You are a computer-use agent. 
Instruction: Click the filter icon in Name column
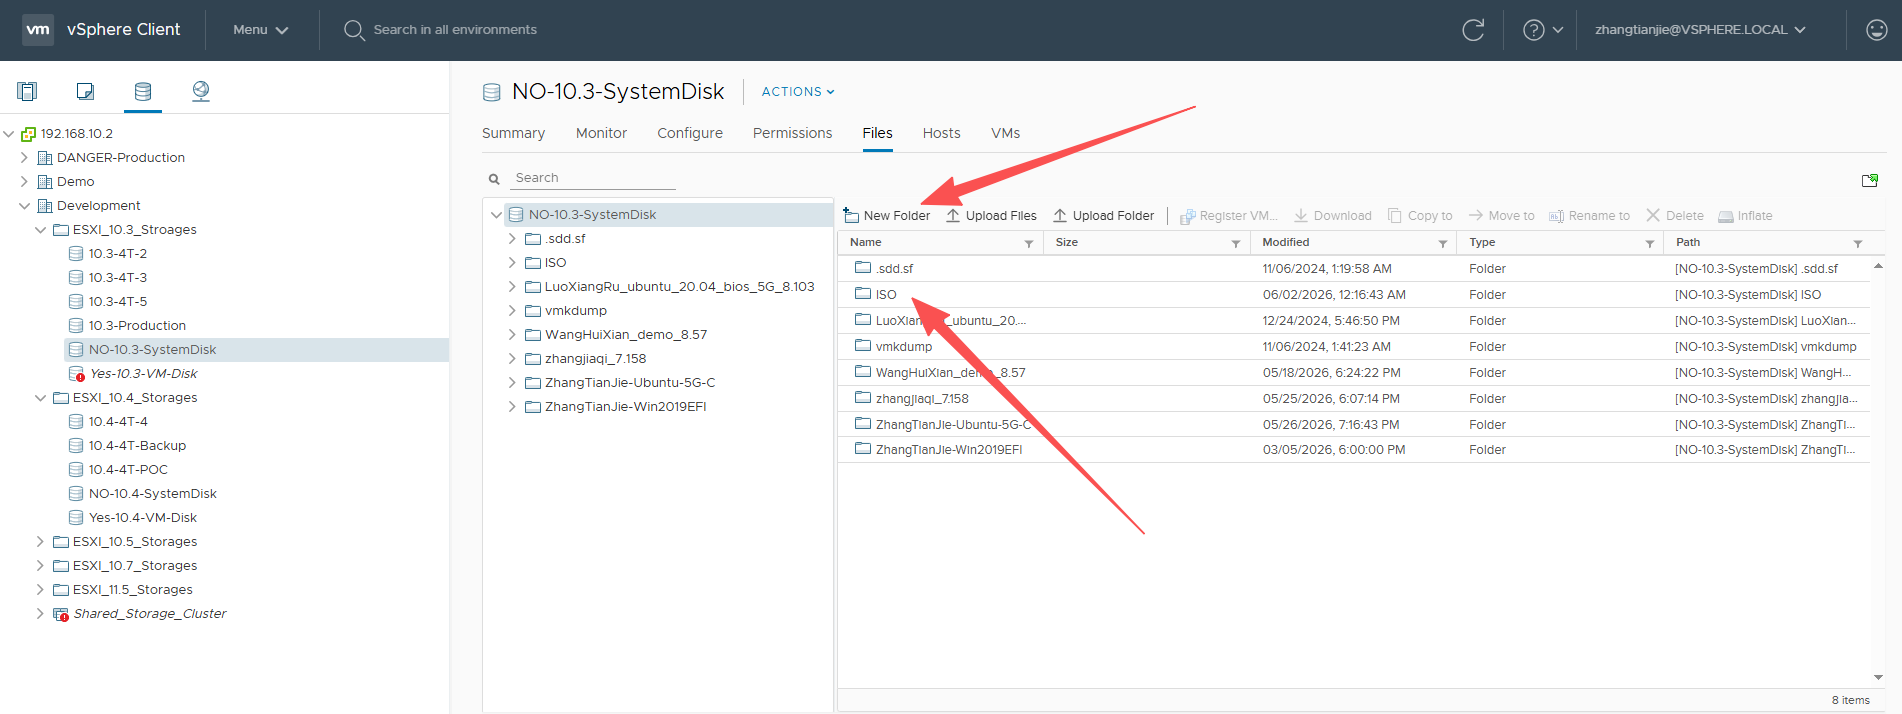[x=1029, y=243]
